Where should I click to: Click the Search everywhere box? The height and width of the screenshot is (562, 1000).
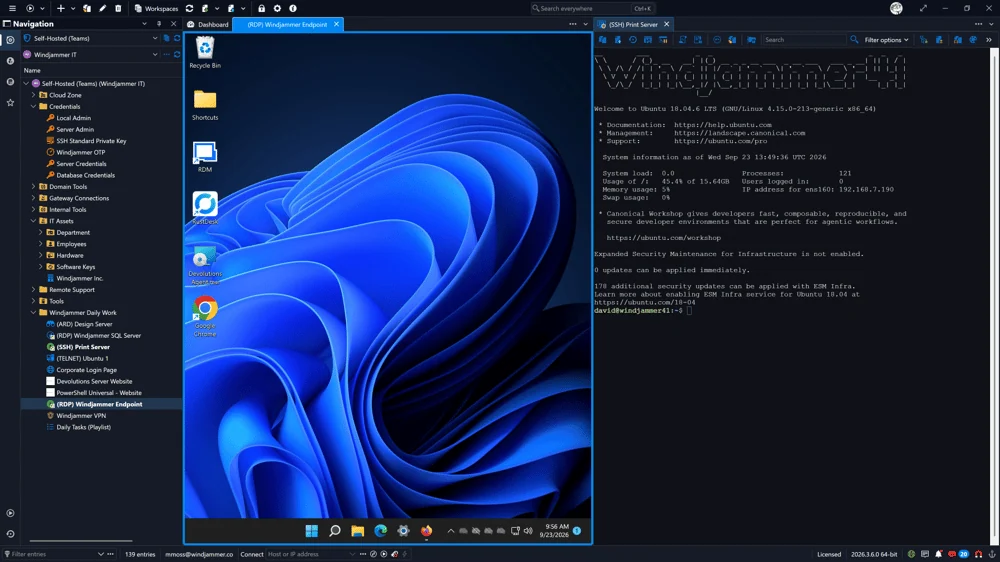click(591, 8)
